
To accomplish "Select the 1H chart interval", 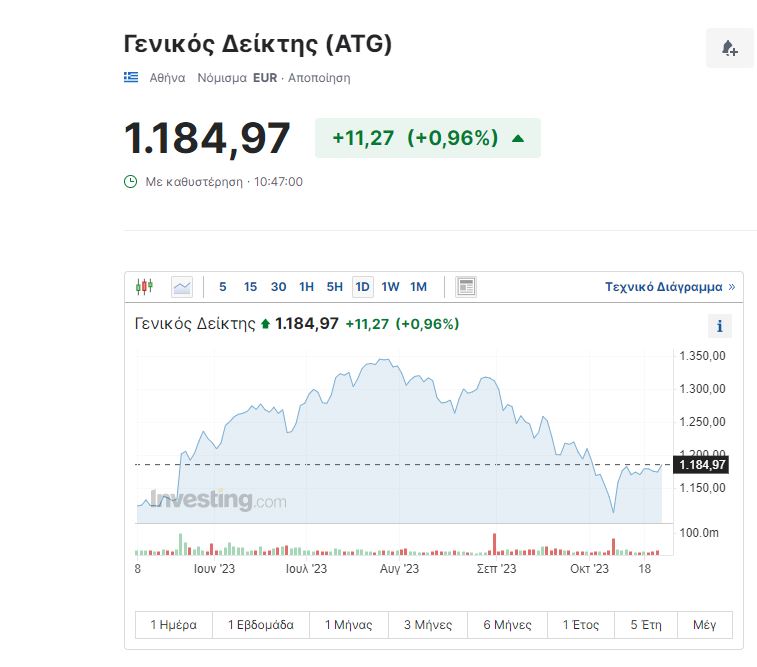I will (306, 287).
